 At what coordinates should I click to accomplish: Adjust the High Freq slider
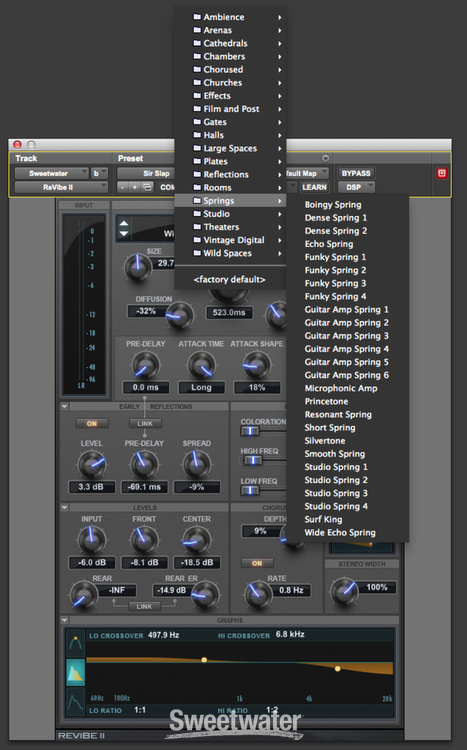(253, 461)
